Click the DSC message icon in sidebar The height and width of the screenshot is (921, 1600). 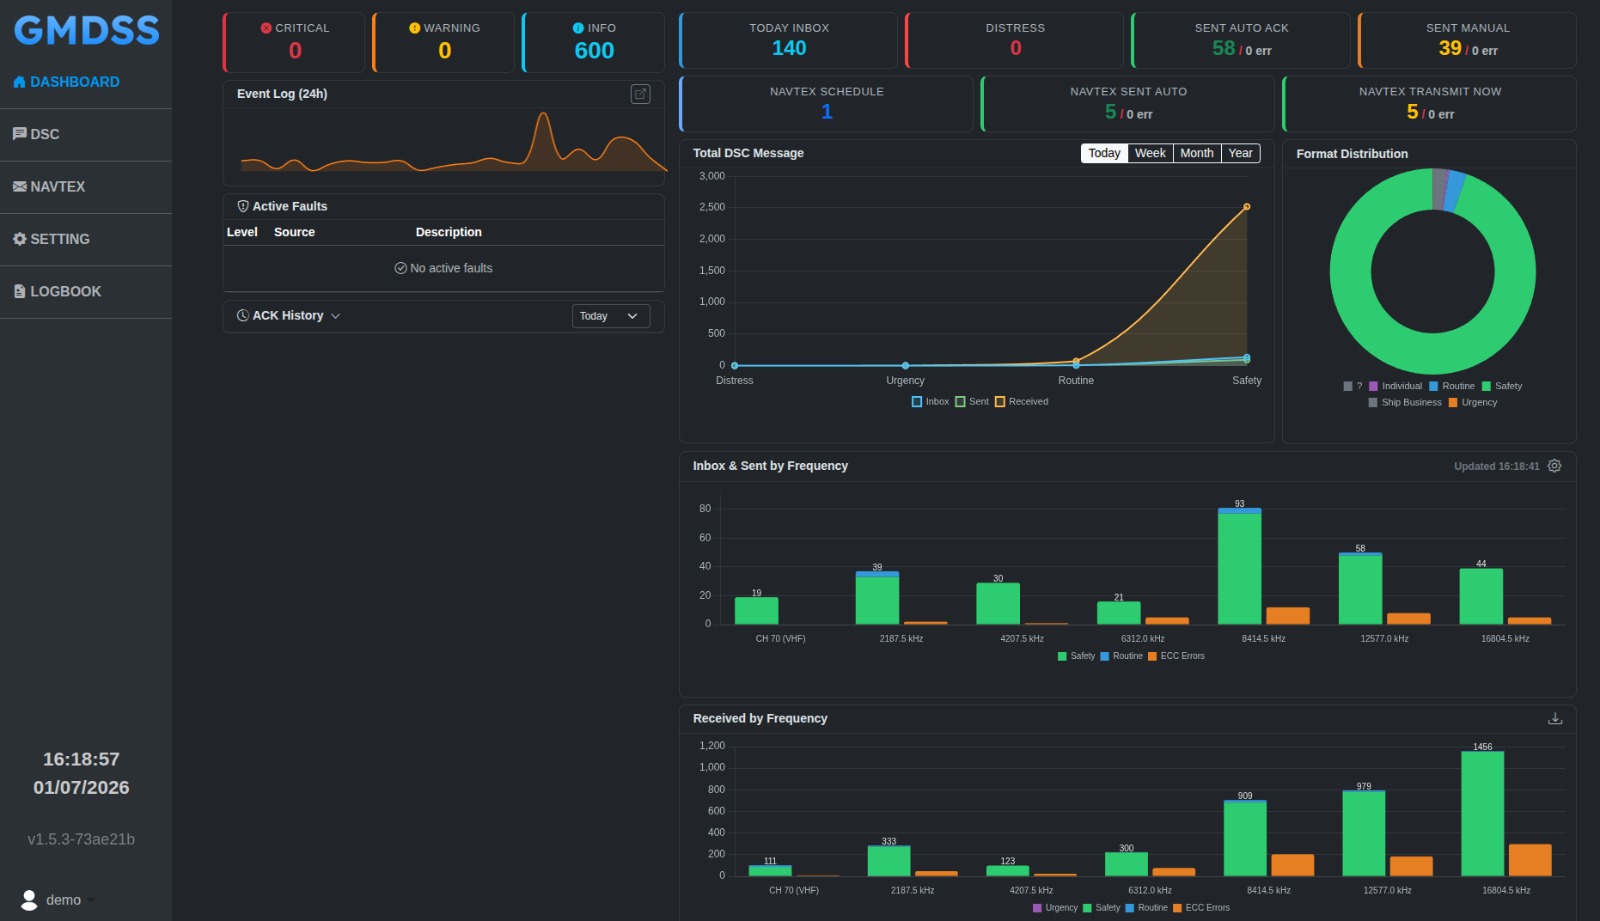19,134
